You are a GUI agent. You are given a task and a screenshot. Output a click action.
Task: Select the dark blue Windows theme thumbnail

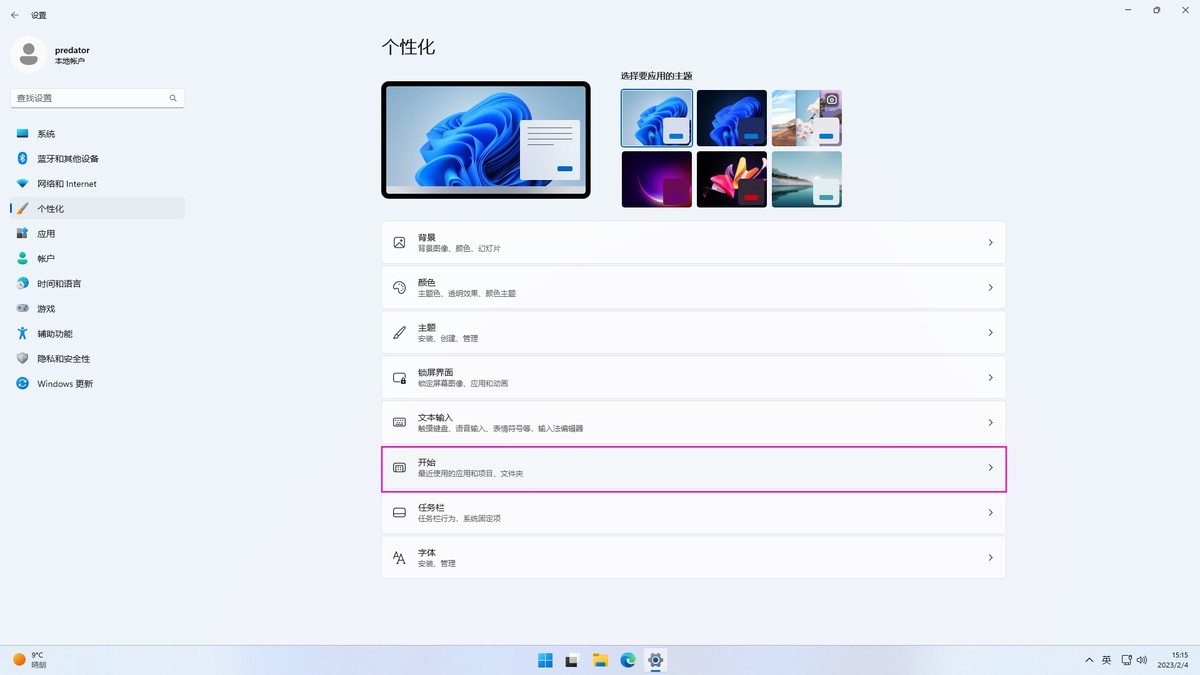(731, 117)
